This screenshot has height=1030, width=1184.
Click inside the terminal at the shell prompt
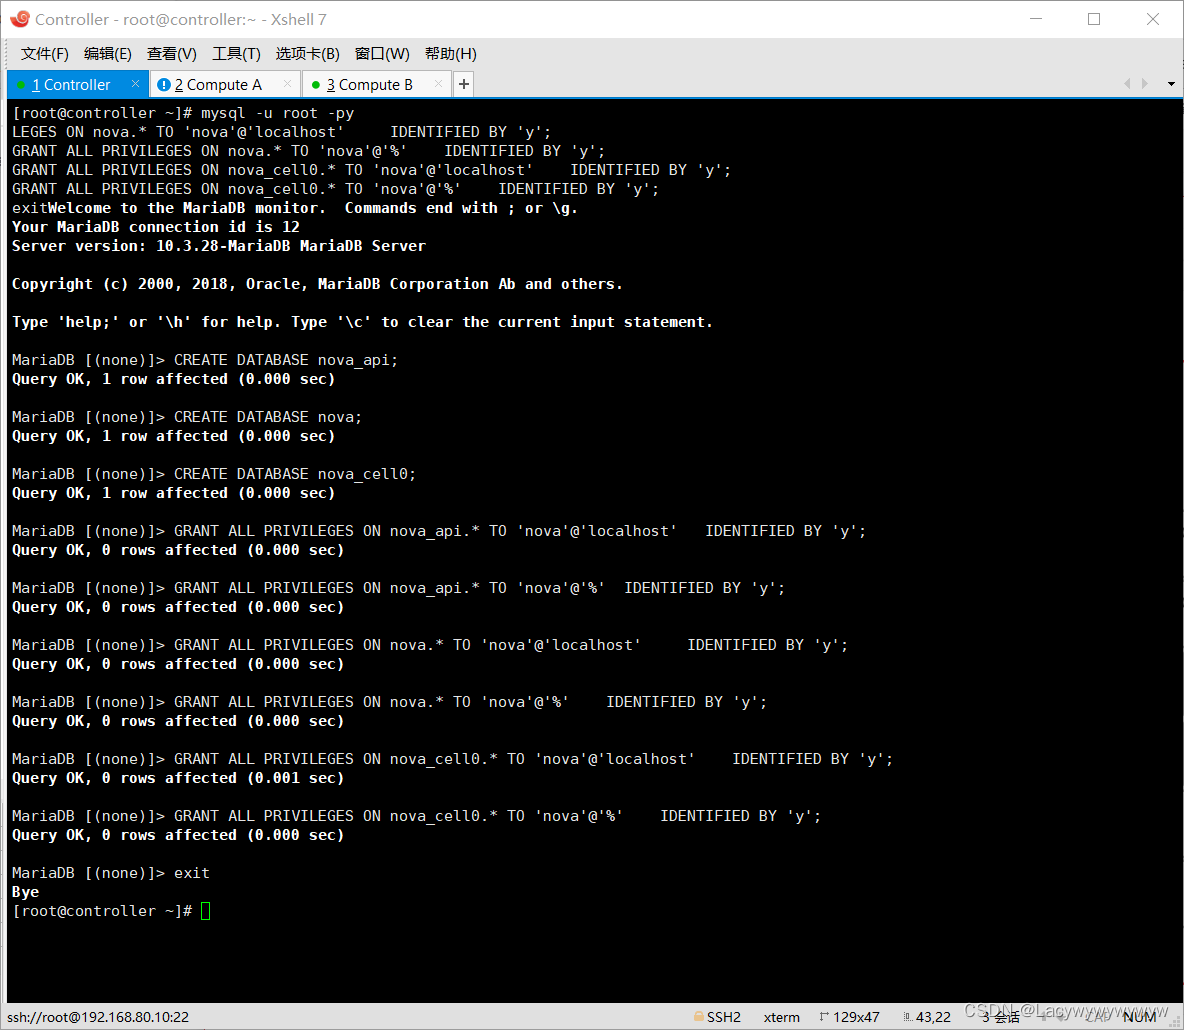205,911
